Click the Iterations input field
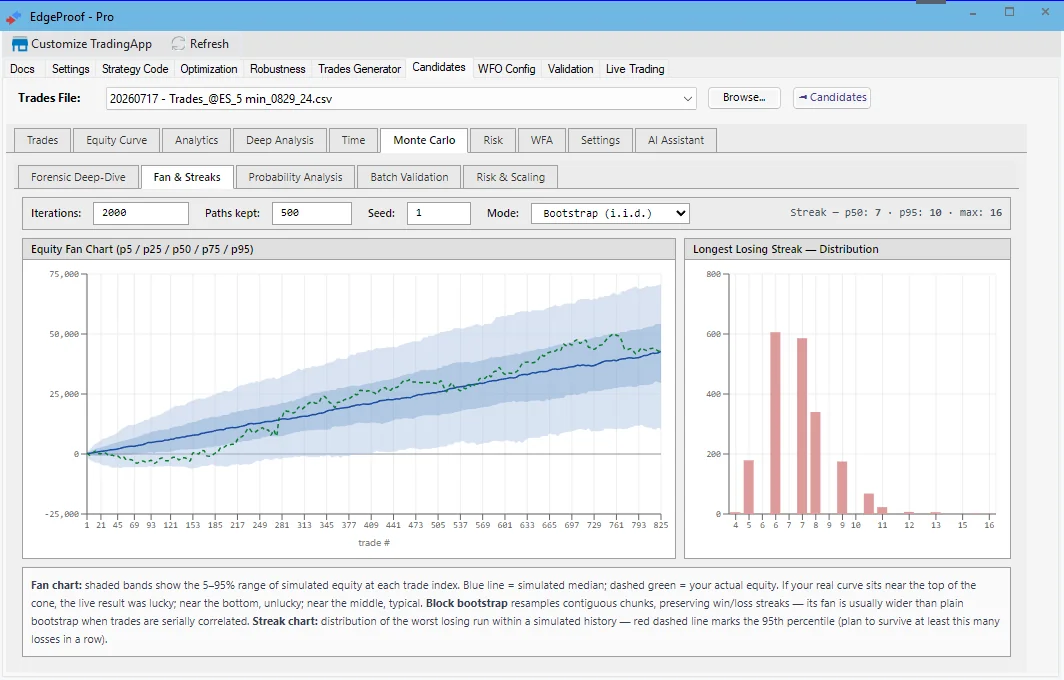 click(x=140, y=213)
